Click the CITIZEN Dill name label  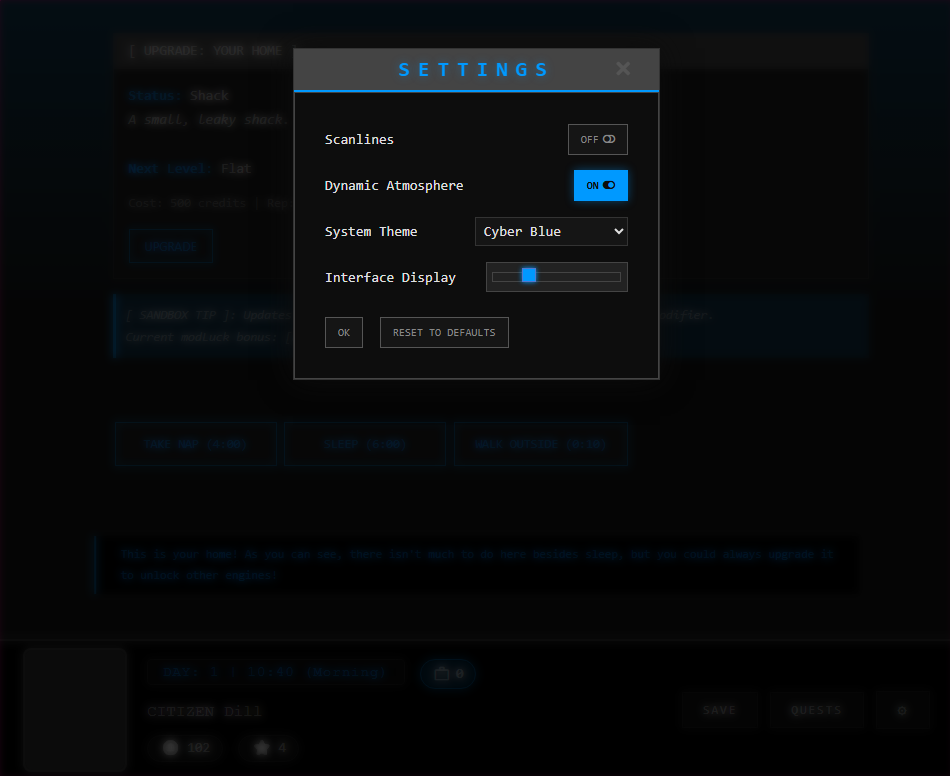204,711
